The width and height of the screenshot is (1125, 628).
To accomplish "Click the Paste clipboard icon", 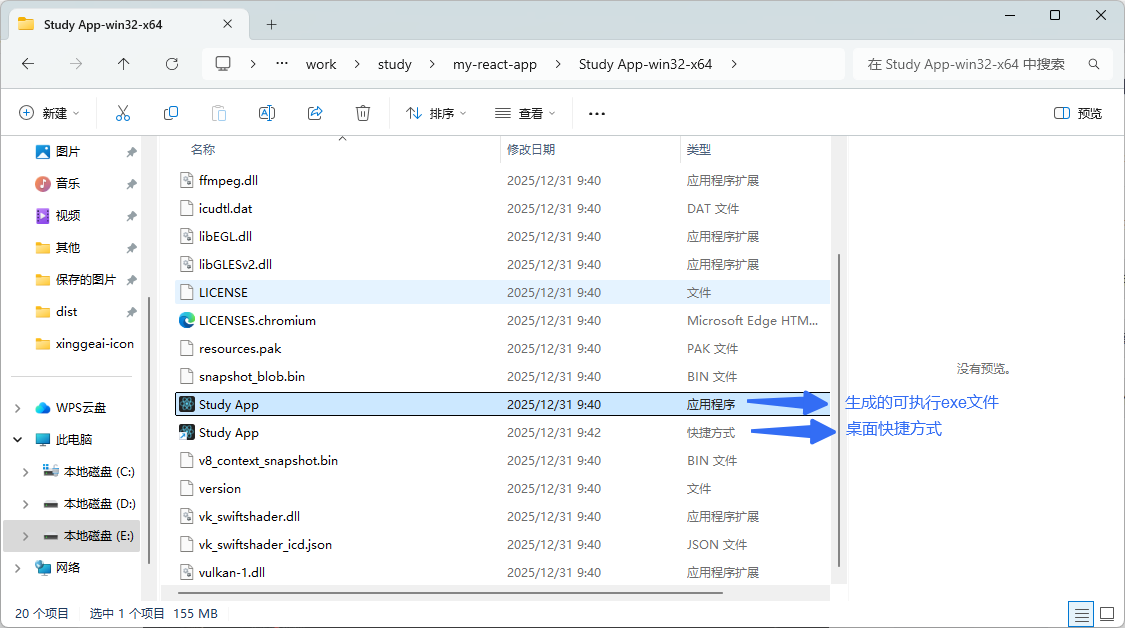I will click(219, 113).
